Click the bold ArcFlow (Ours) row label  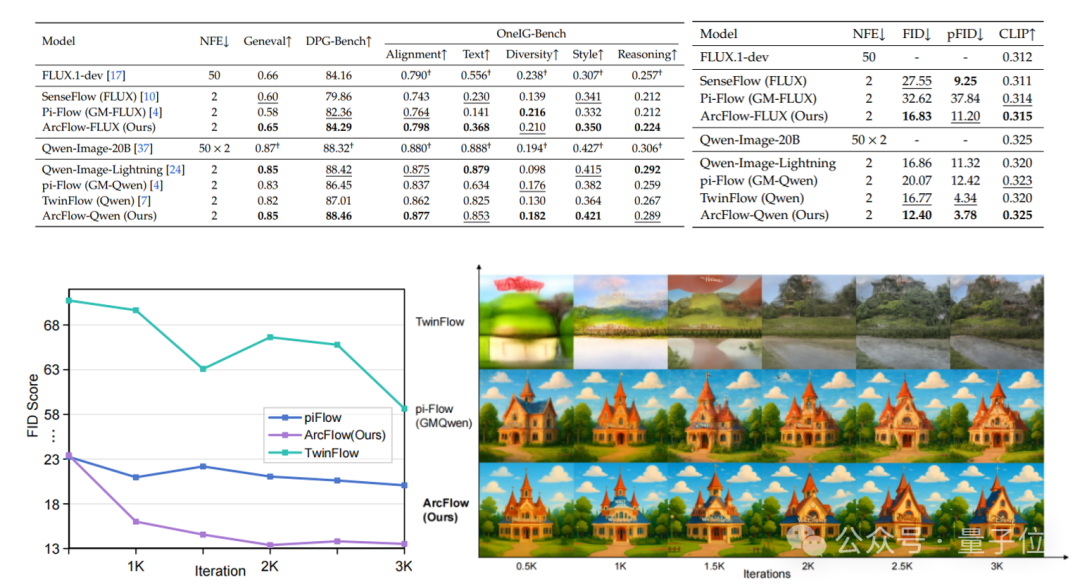click(446, 510)
